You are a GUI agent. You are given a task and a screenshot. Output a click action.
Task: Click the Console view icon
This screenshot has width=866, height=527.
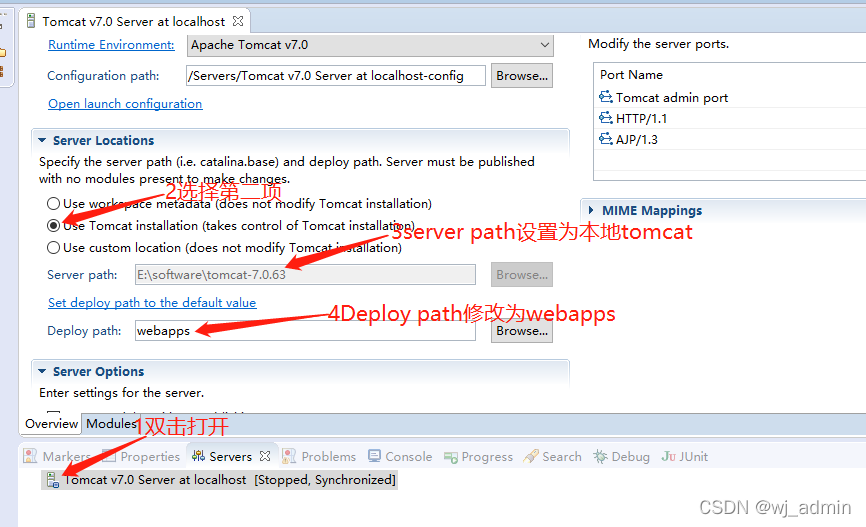tap(374, 456)
